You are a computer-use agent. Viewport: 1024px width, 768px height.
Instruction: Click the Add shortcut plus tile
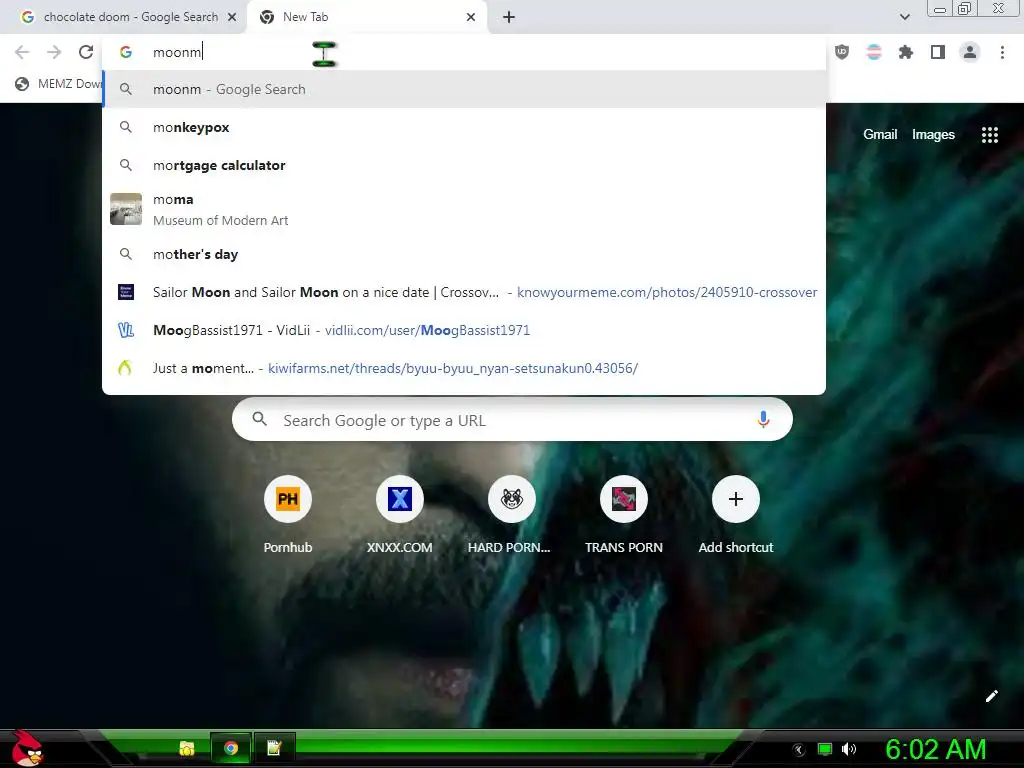point(735,516)
